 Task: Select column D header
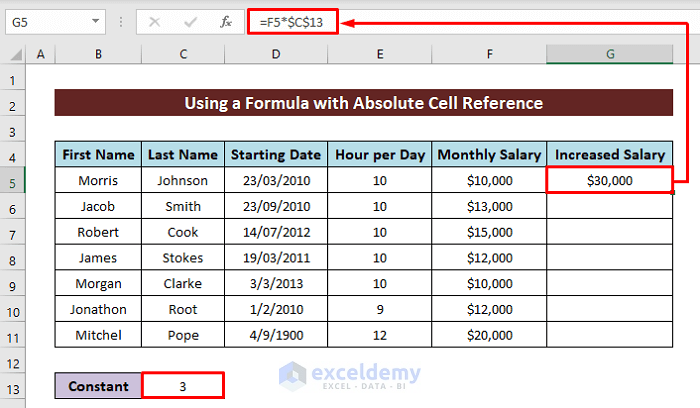(x=276, y=54)
